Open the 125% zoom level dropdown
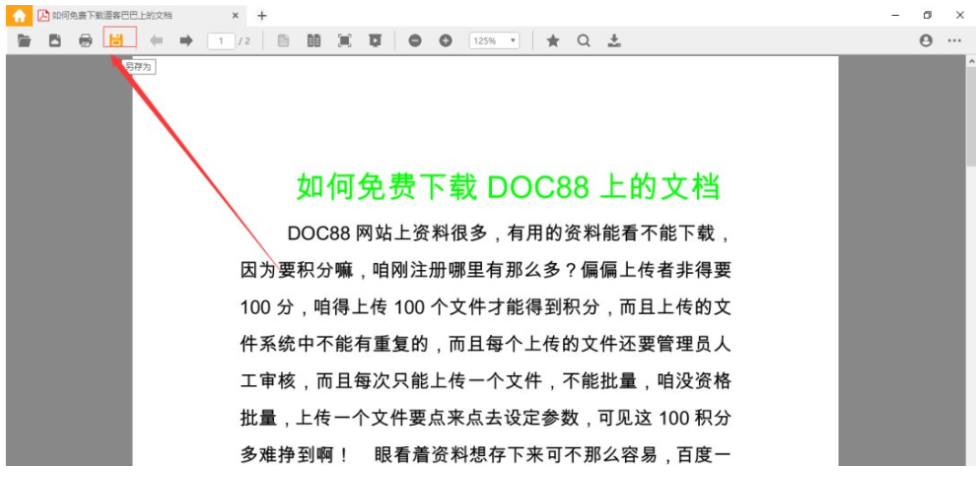This screenshot has height=477, width=976. coord(494,41)
